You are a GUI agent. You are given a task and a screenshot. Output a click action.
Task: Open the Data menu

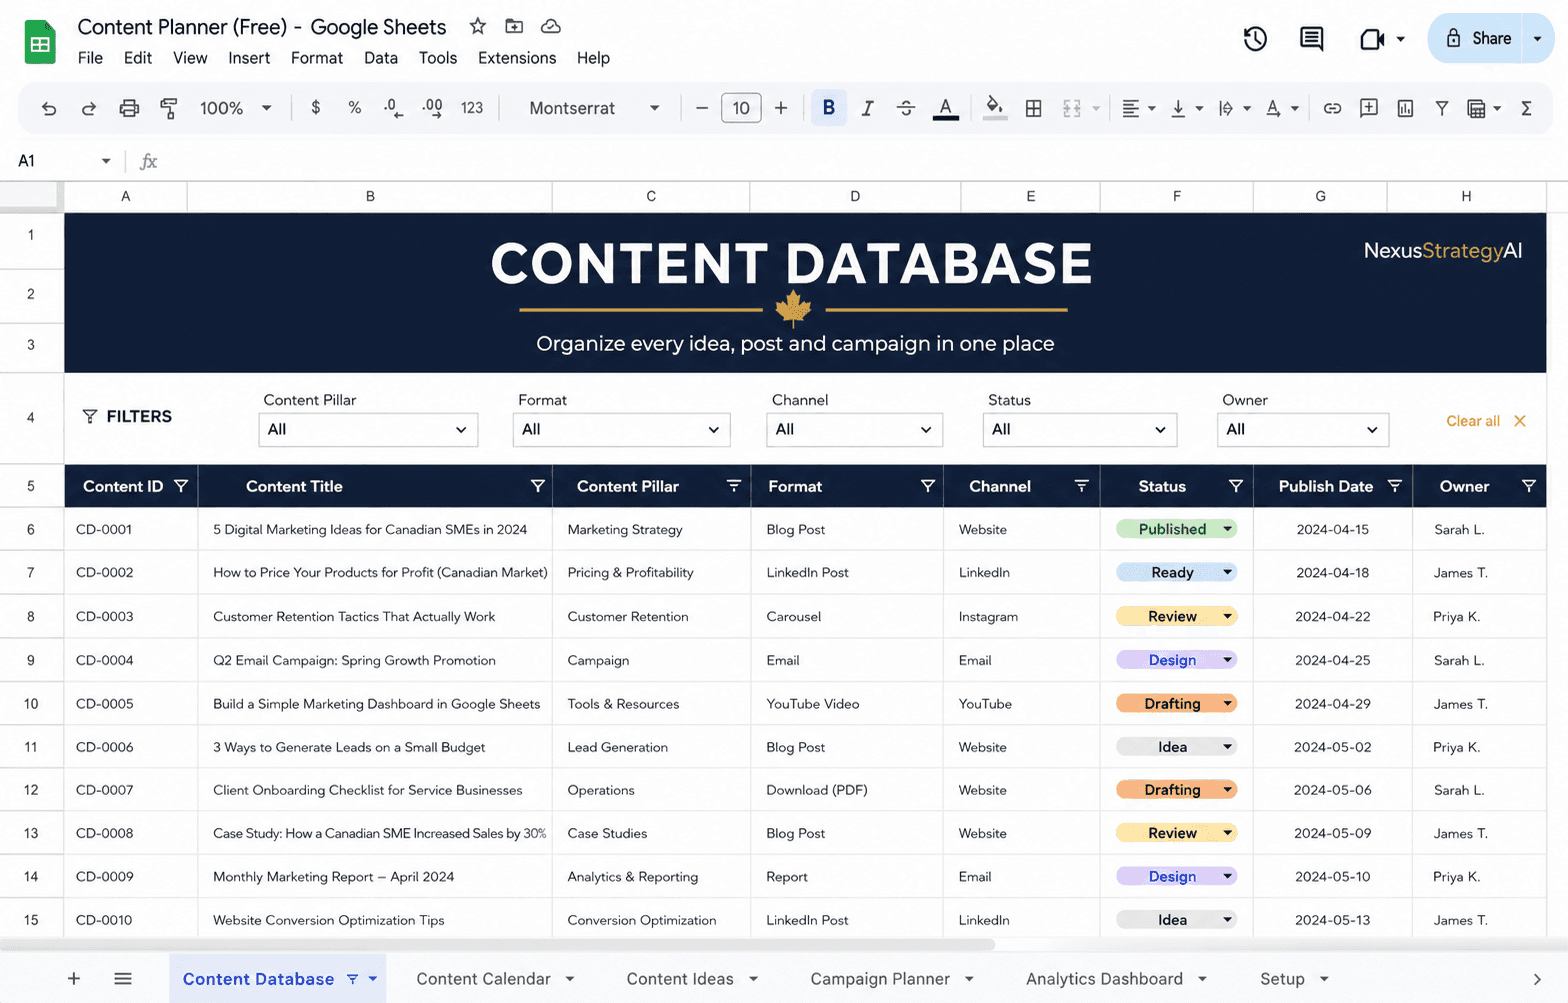tap(380, 58)
